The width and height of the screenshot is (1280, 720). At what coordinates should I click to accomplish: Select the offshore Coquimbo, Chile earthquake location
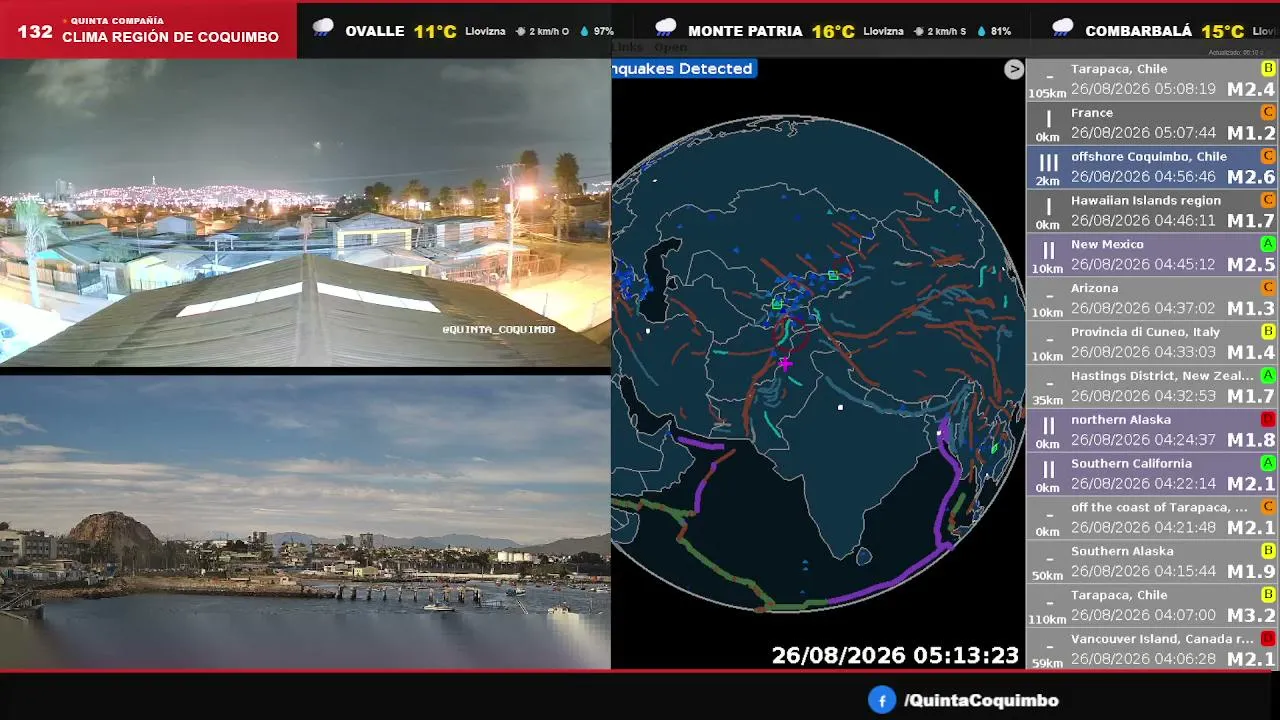tap(1149, 156)
